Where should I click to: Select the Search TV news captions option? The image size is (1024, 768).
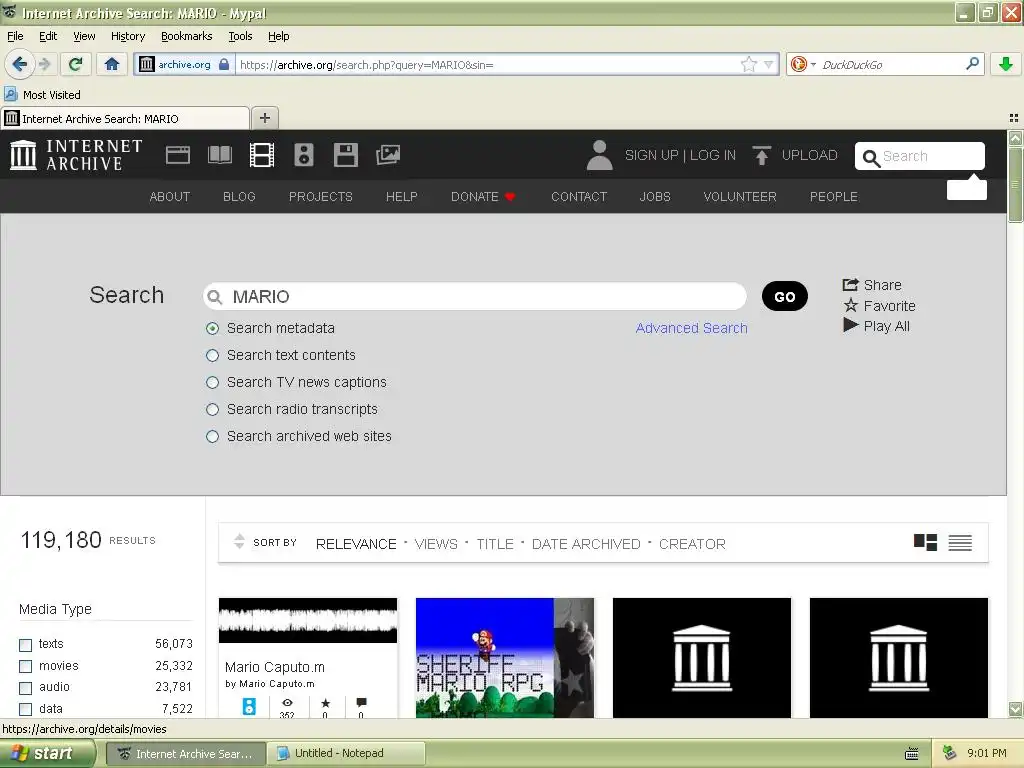coord(212,382)
